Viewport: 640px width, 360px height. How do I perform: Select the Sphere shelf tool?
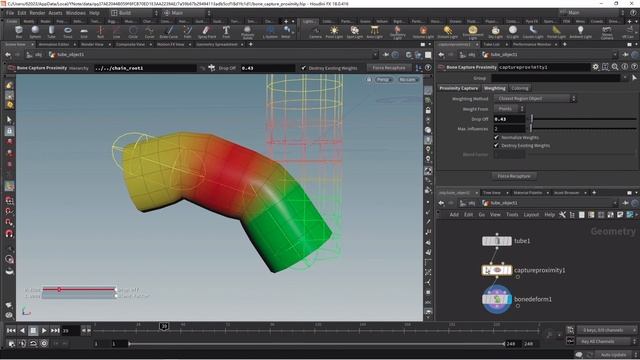tap(35, 32)
